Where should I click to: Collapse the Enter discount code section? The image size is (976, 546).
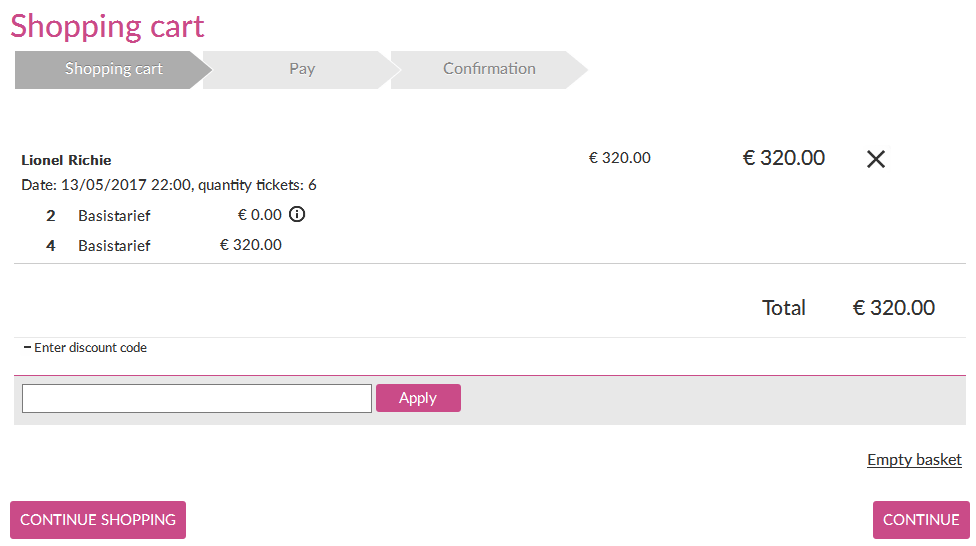tap(85, 348)
